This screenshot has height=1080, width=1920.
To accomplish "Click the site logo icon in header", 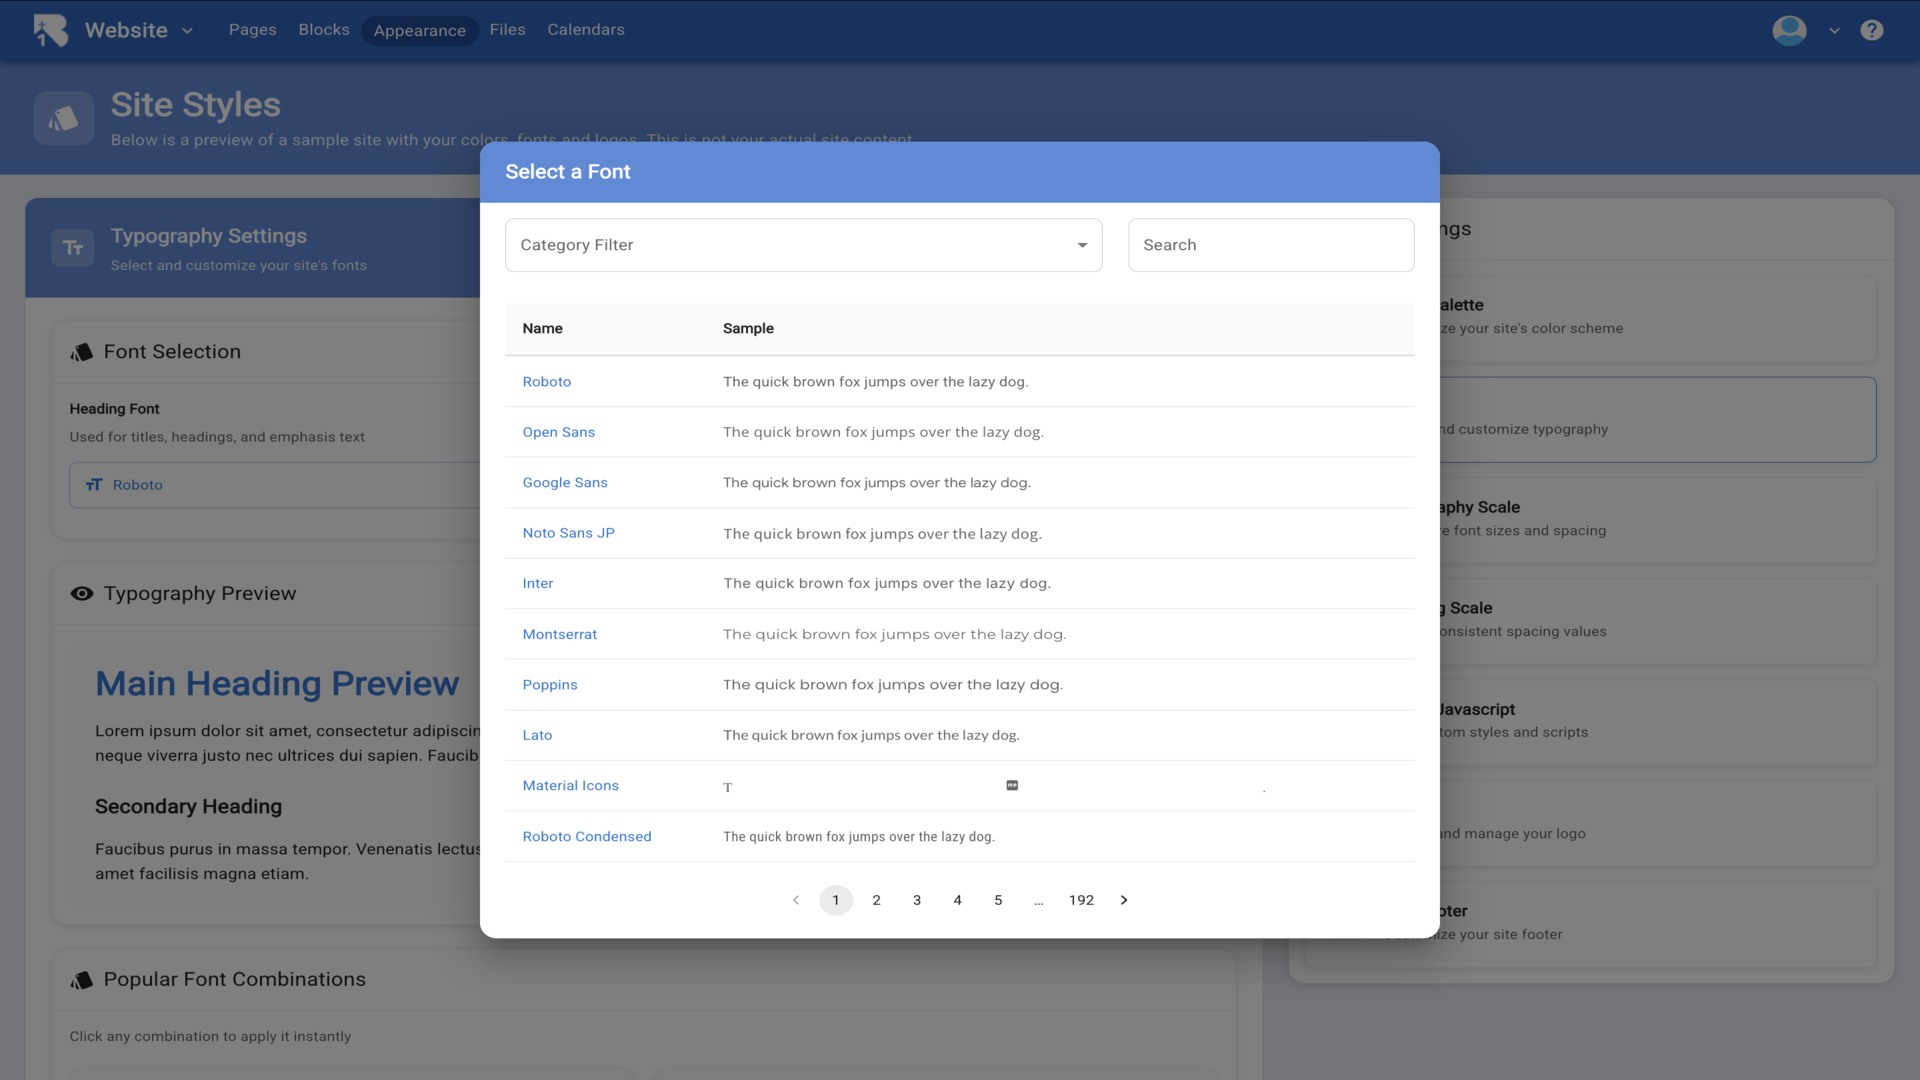I will pyautogui.click(x=51, y=30).
